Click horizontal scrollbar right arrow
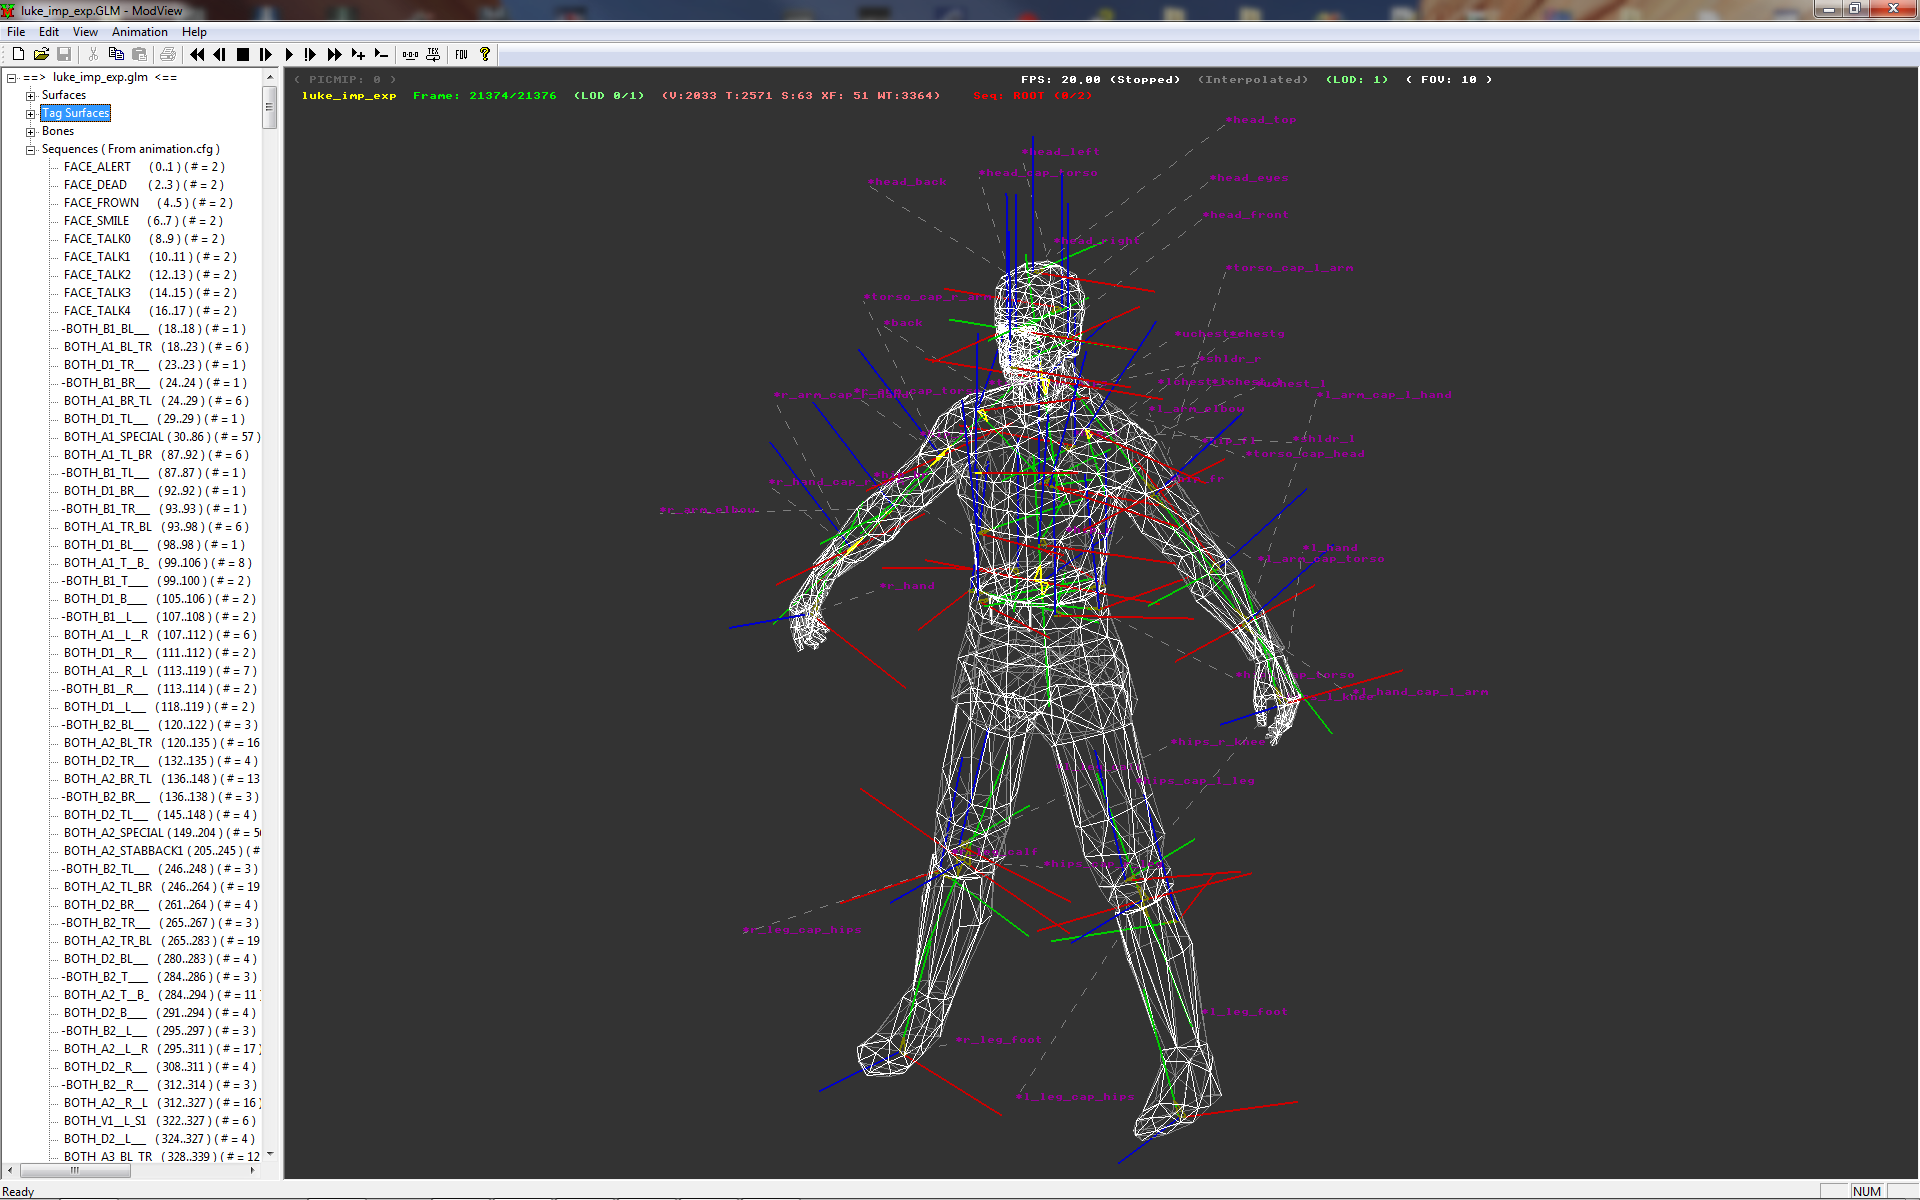Viewport: 1920px width, 1200px height. click(253, 1170)
